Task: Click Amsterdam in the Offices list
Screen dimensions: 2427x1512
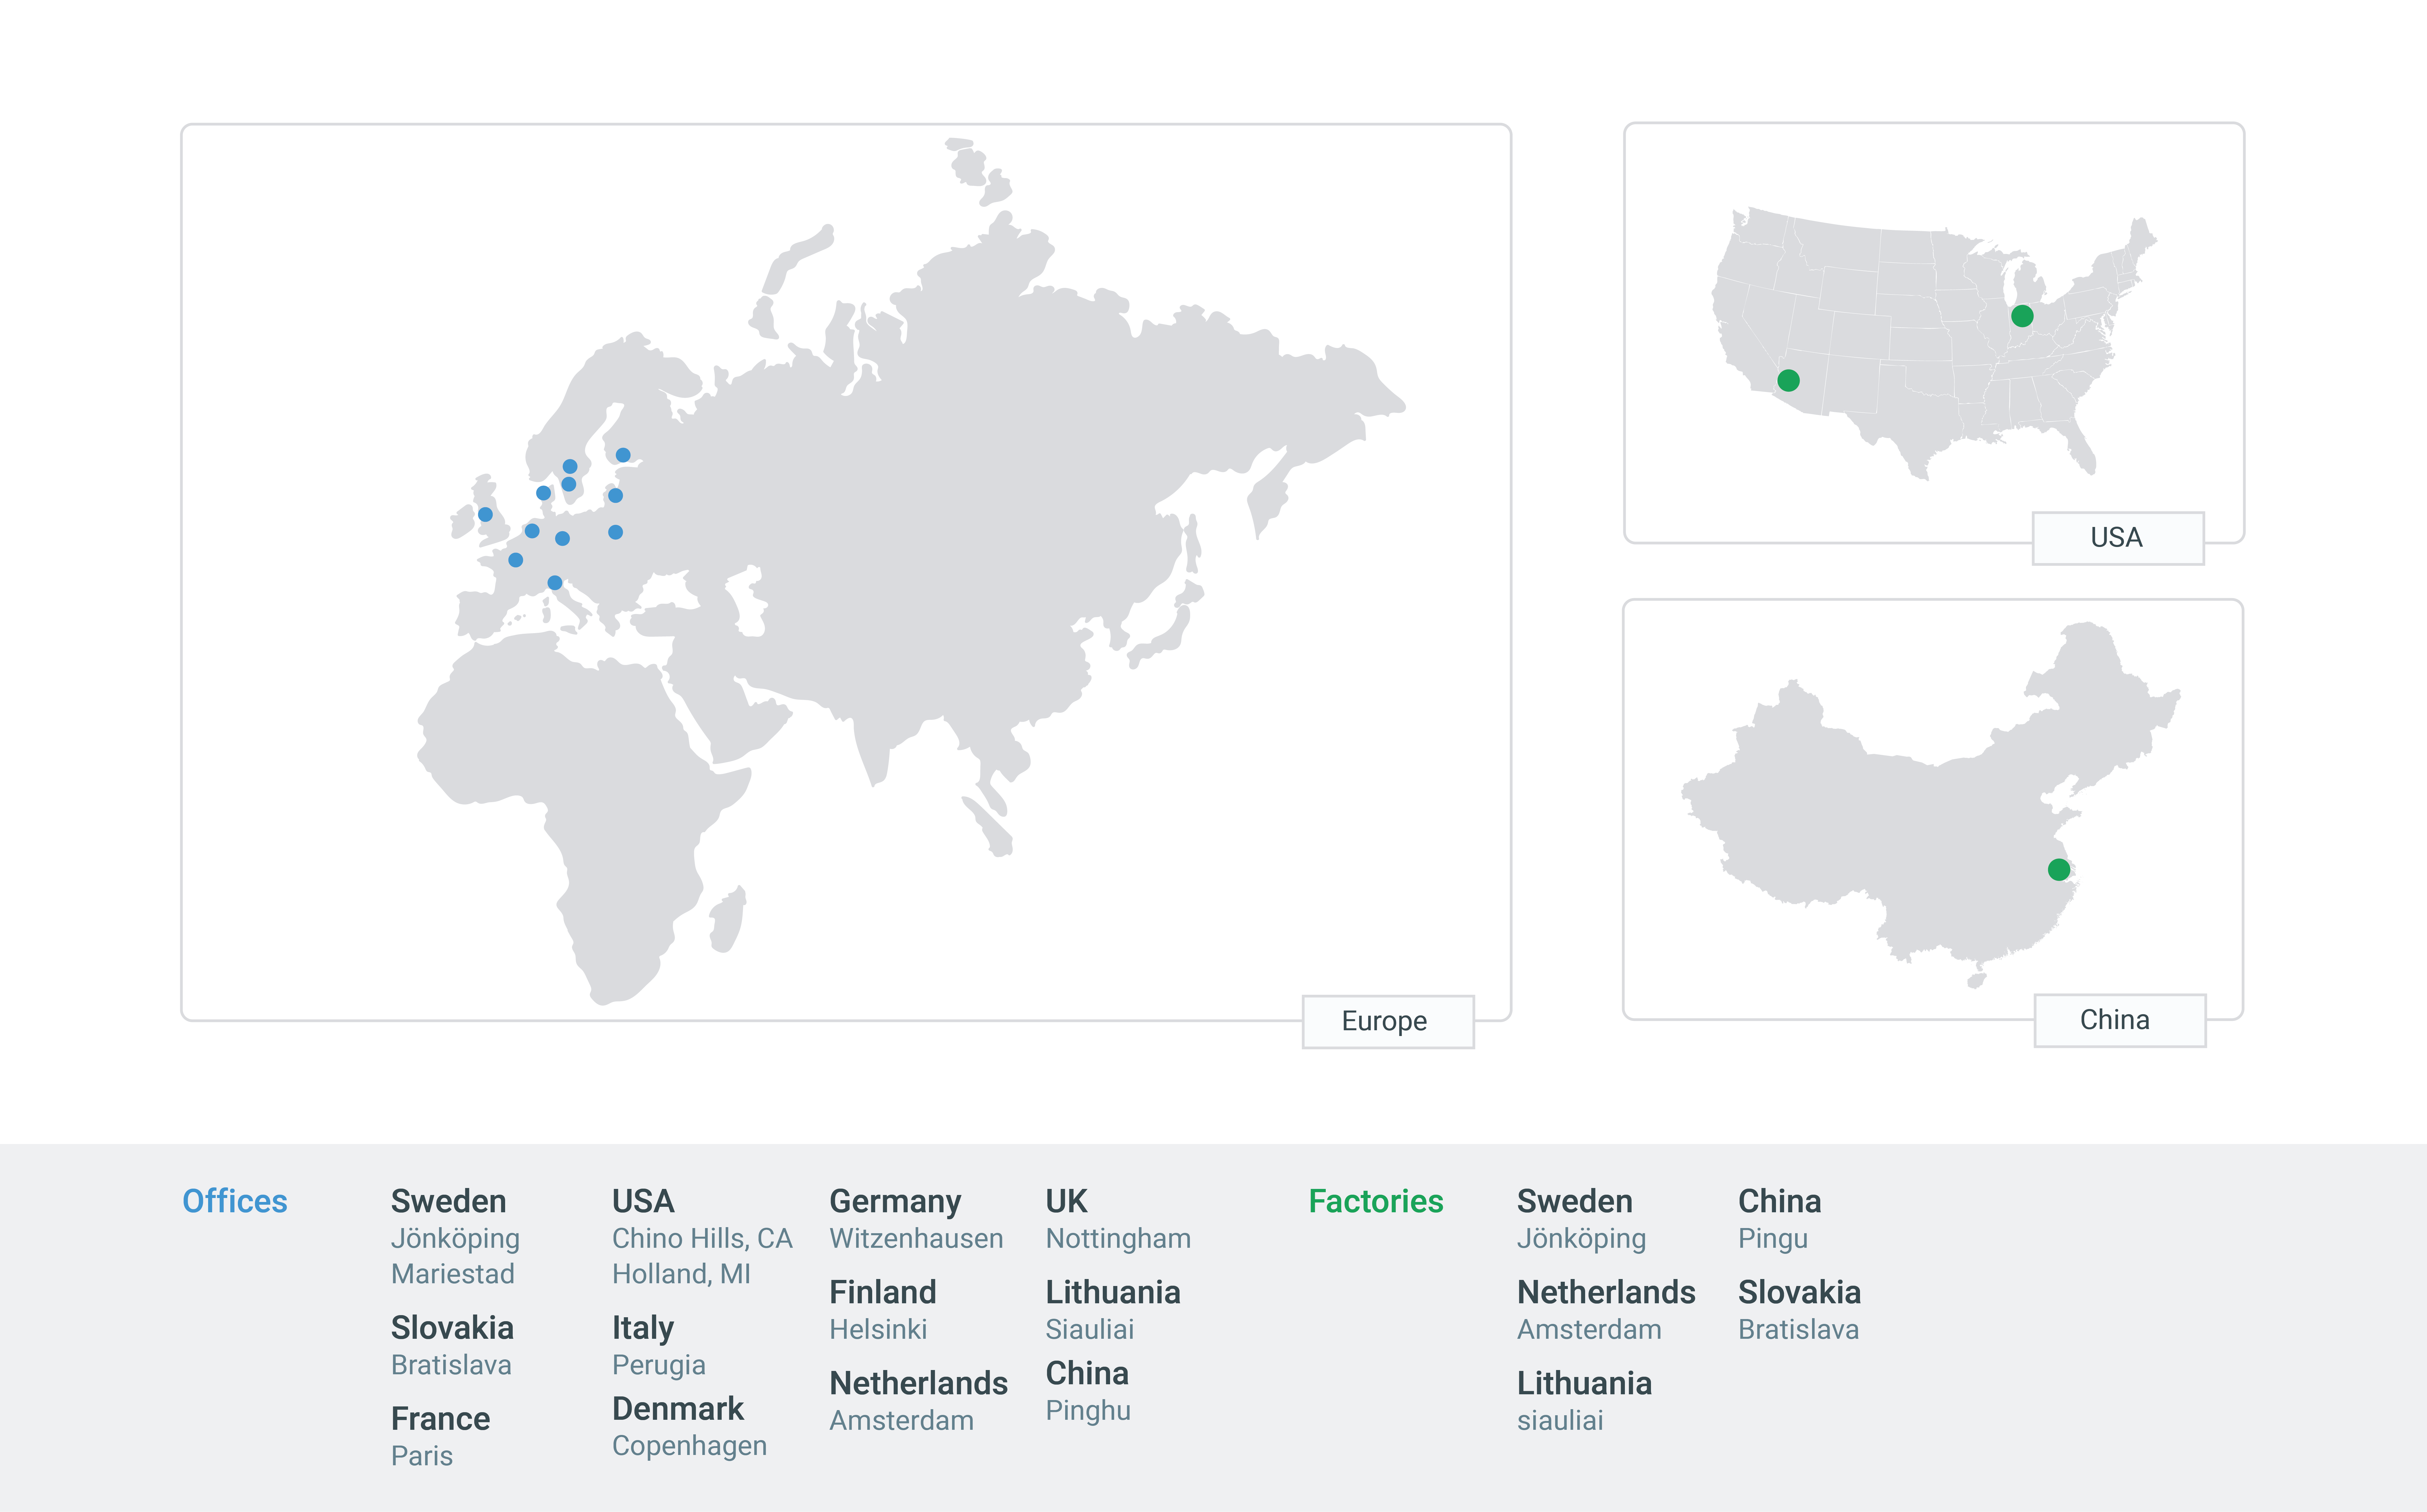Action: click(x=901, y=1420)
